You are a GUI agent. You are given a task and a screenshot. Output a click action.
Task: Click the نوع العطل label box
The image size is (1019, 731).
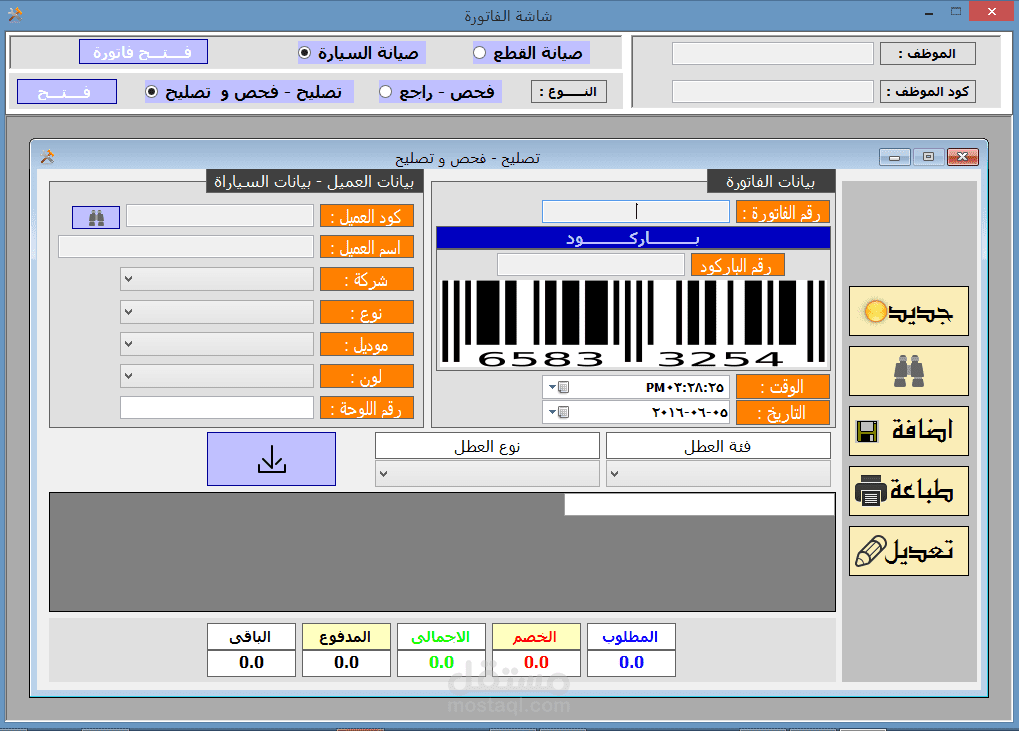coord(487,446)
